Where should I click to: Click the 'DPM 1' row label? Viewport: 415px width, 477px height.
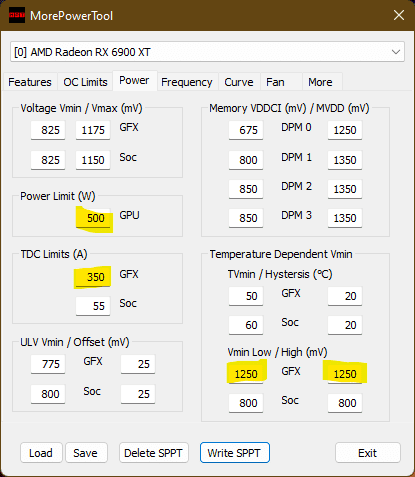[x=296, y=157]
